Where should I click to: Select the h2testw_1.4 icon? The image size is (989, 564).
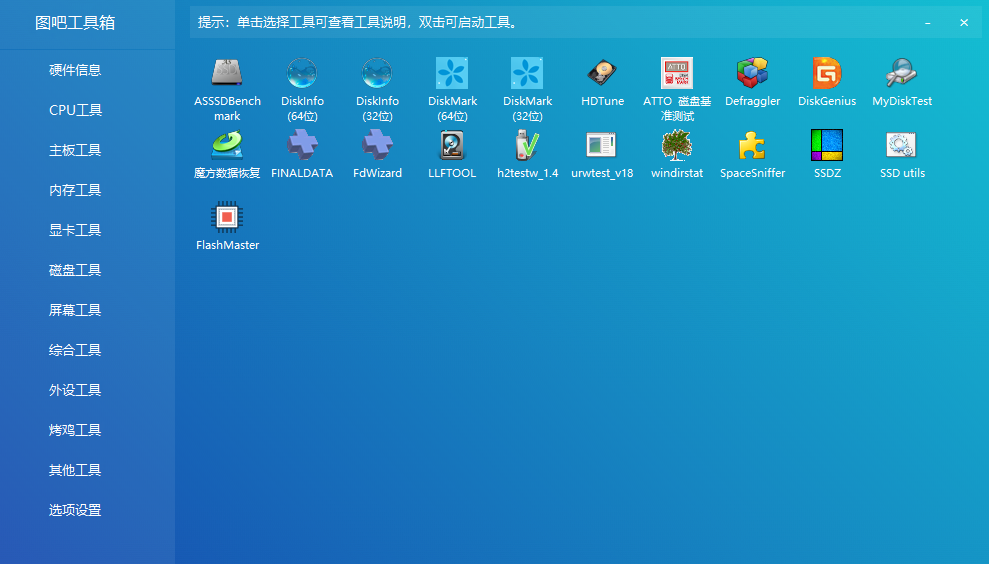coord(527,145)
